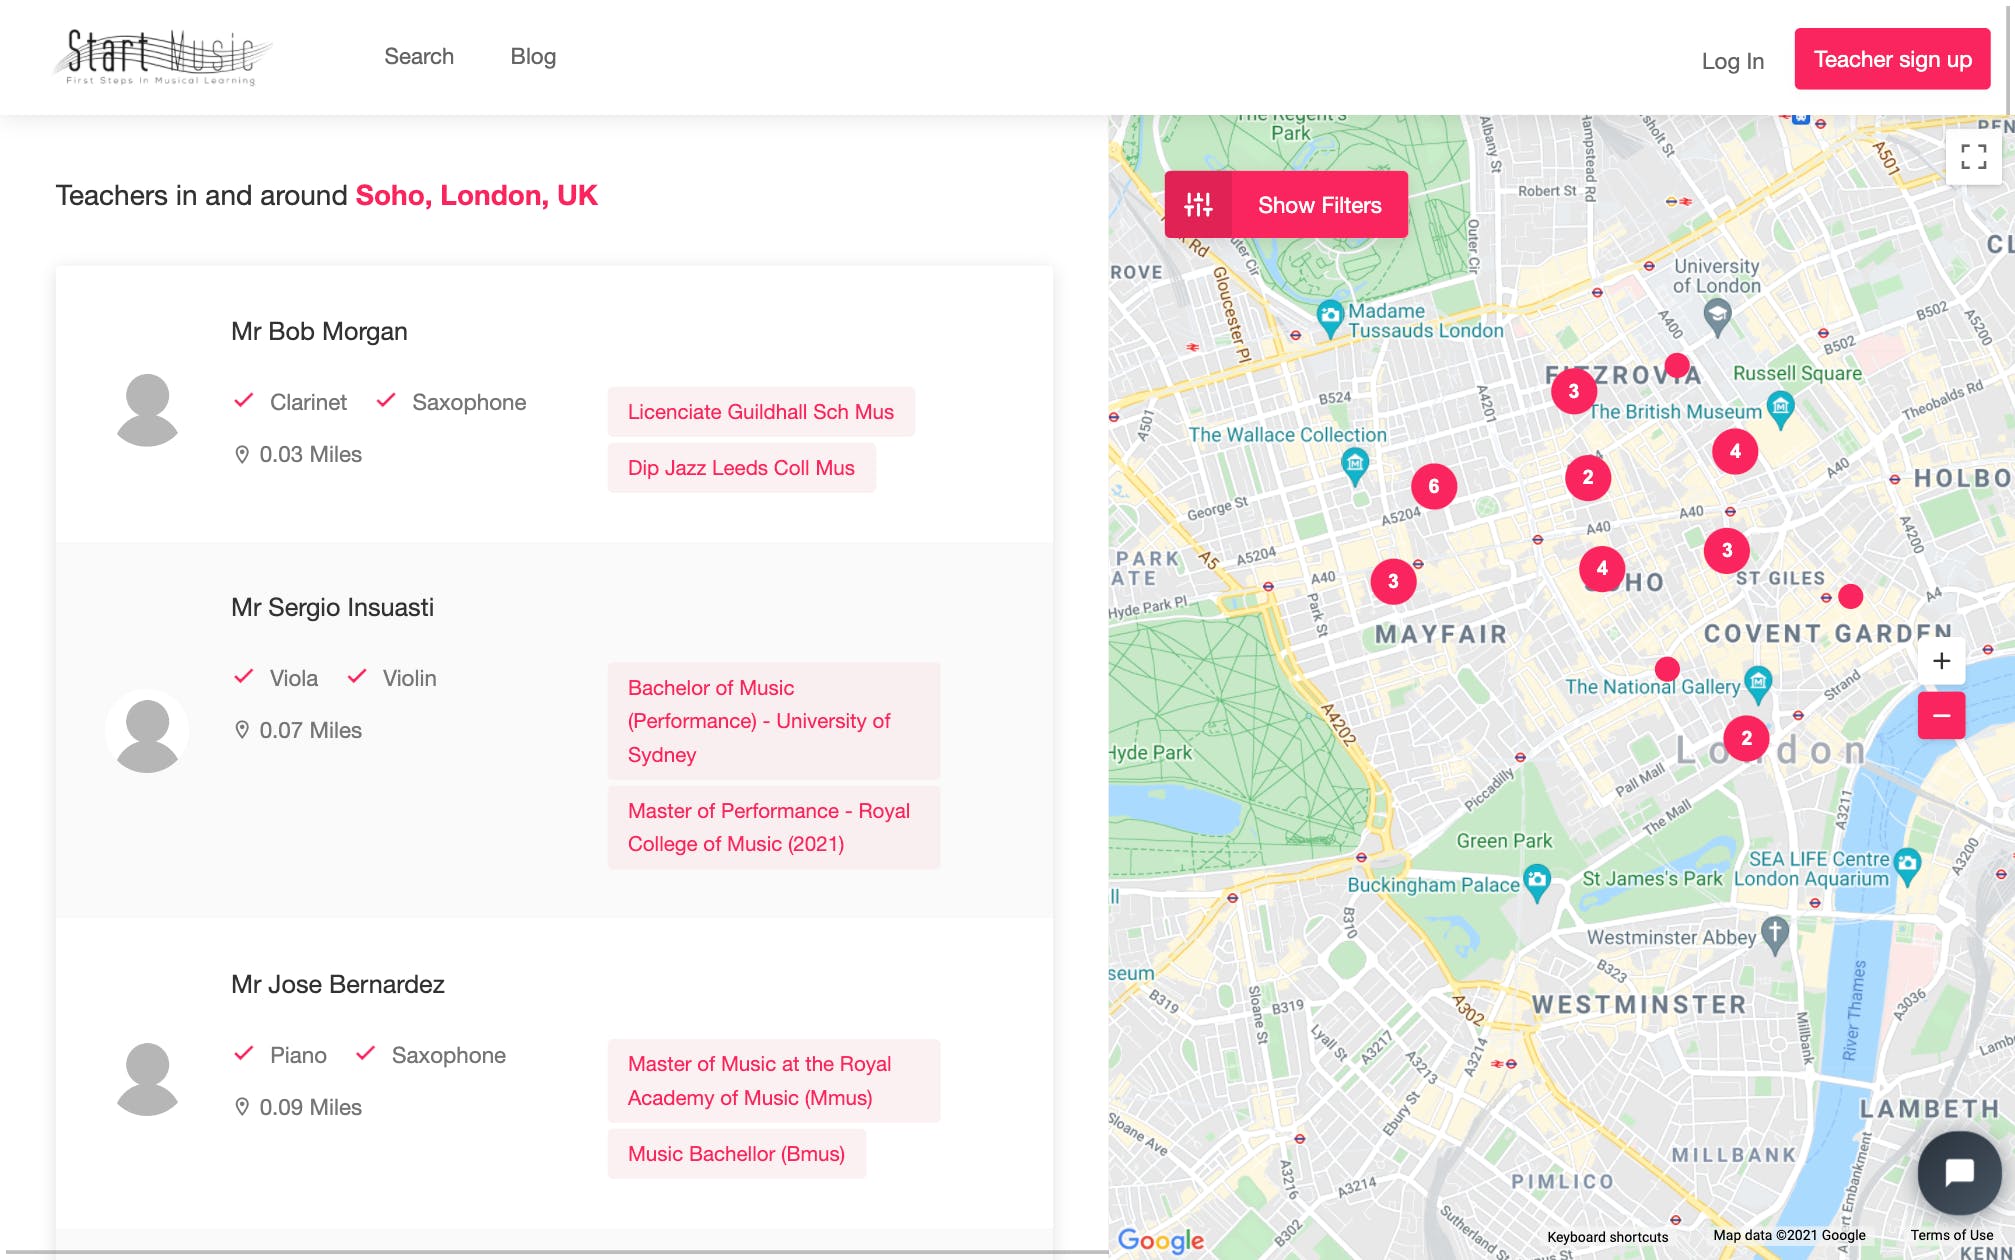Click the Start Music logo
2015x1260 pixels.
162,57
